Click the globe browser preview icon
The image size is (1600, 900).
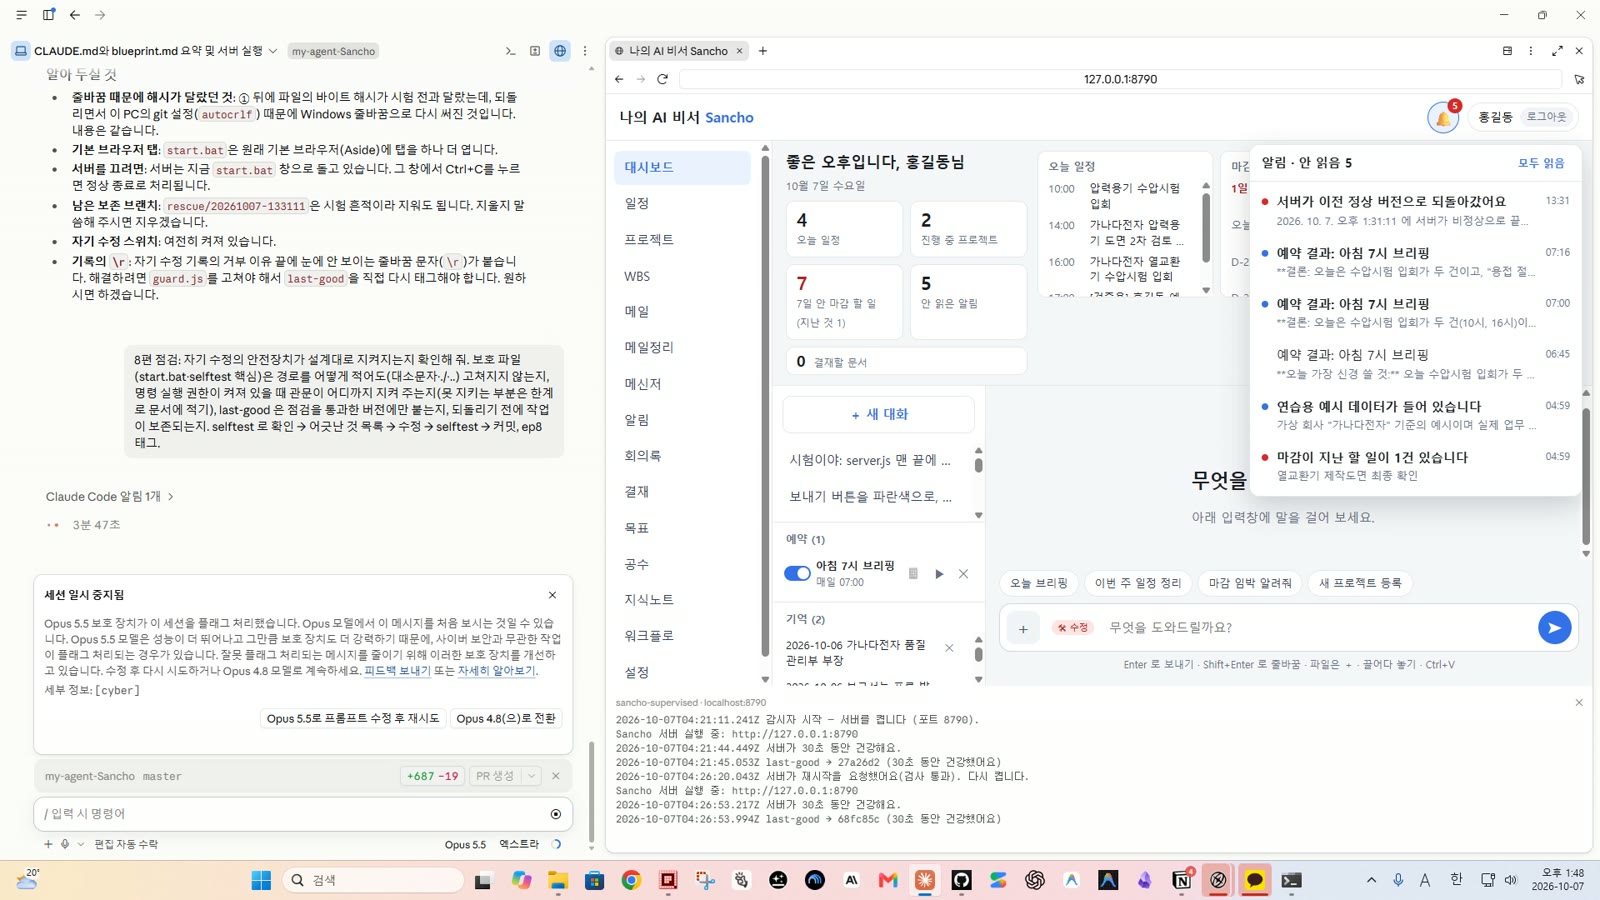[560, 51]
